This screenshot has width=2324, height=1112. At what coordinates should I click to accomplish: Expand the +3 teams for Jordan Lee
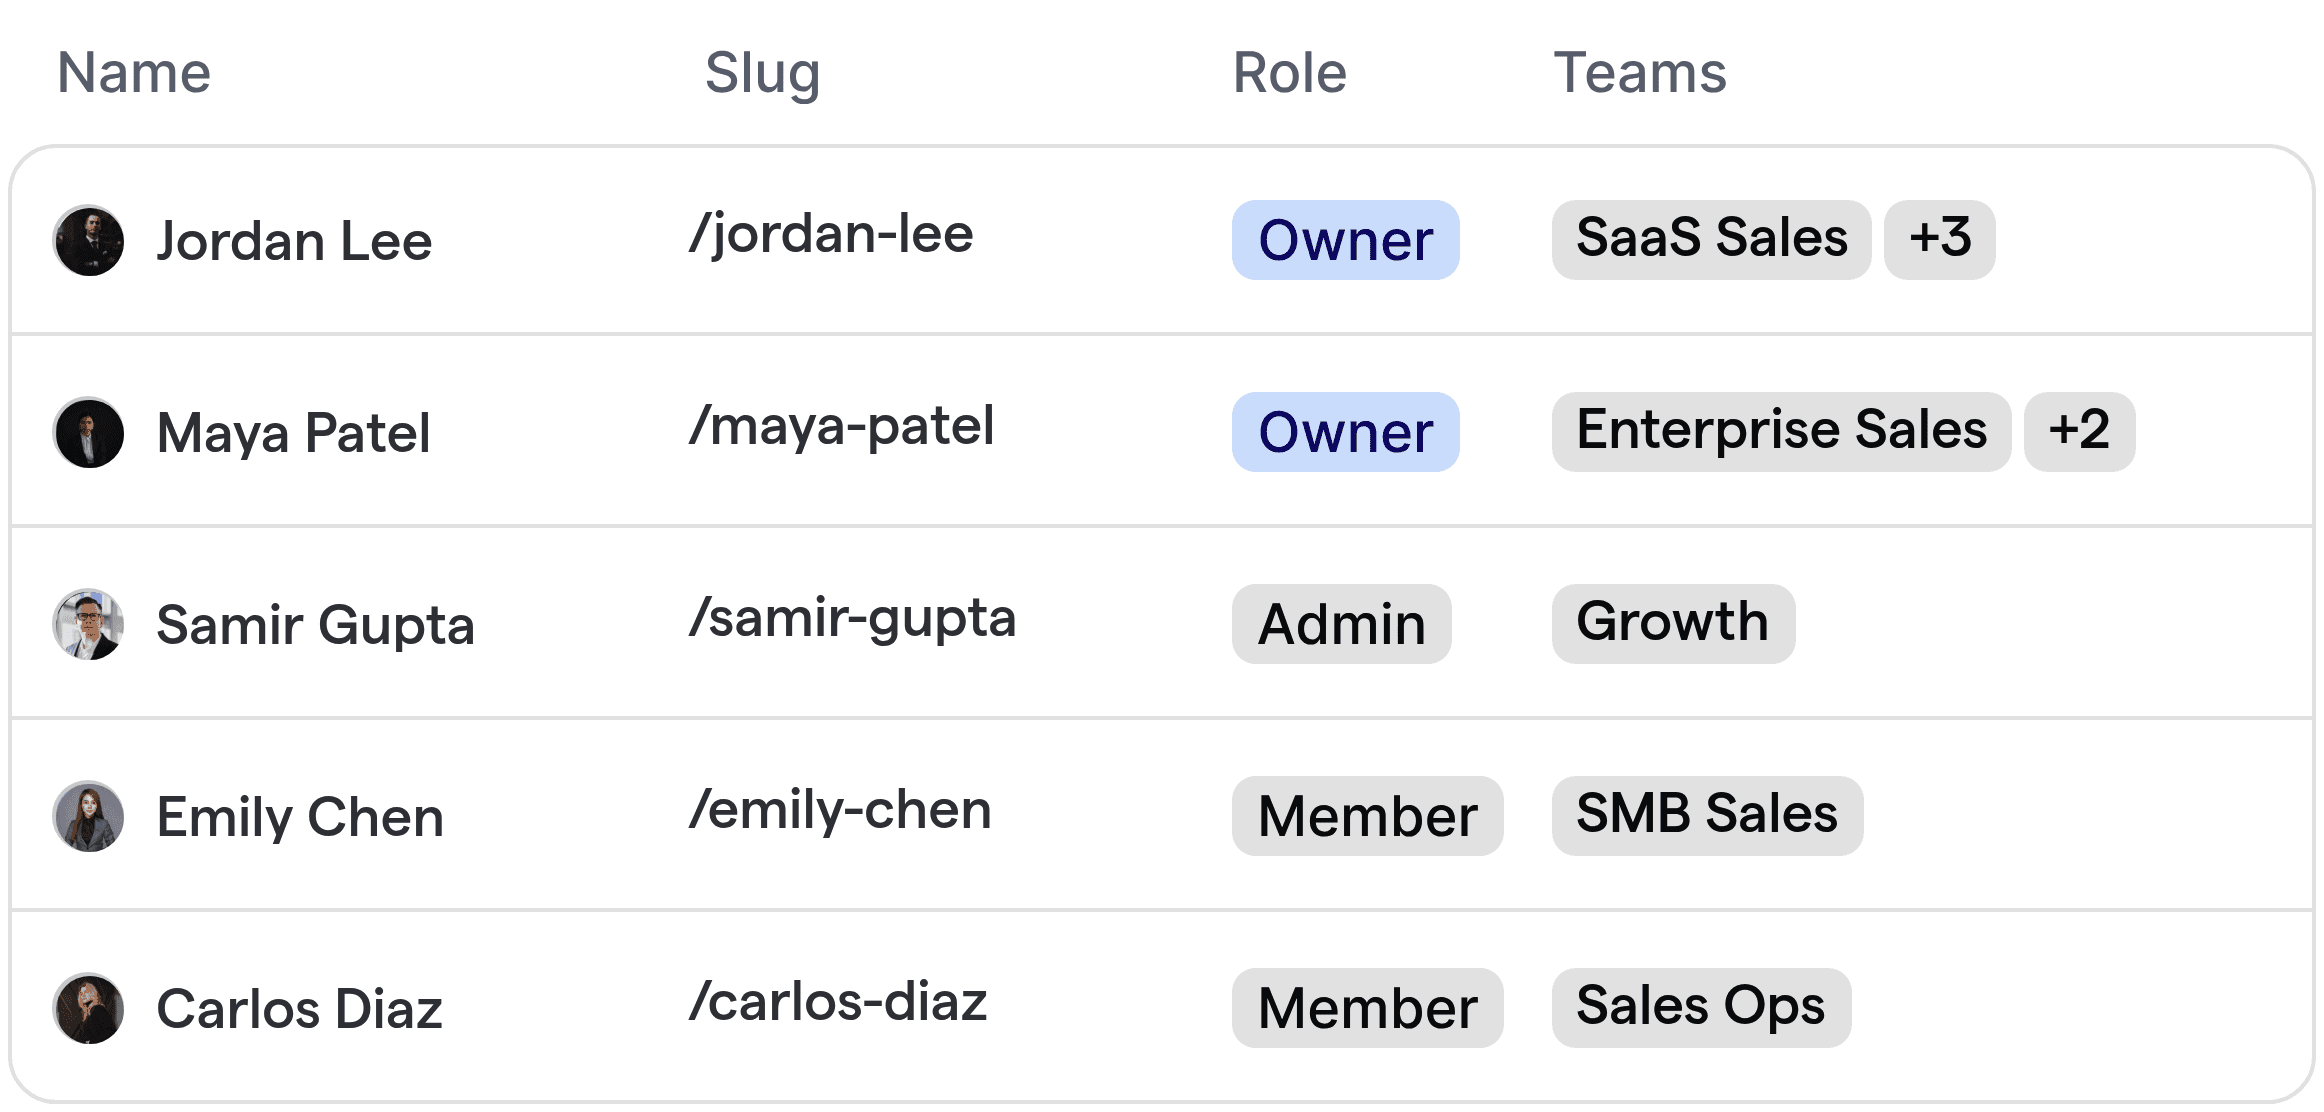1939,239
